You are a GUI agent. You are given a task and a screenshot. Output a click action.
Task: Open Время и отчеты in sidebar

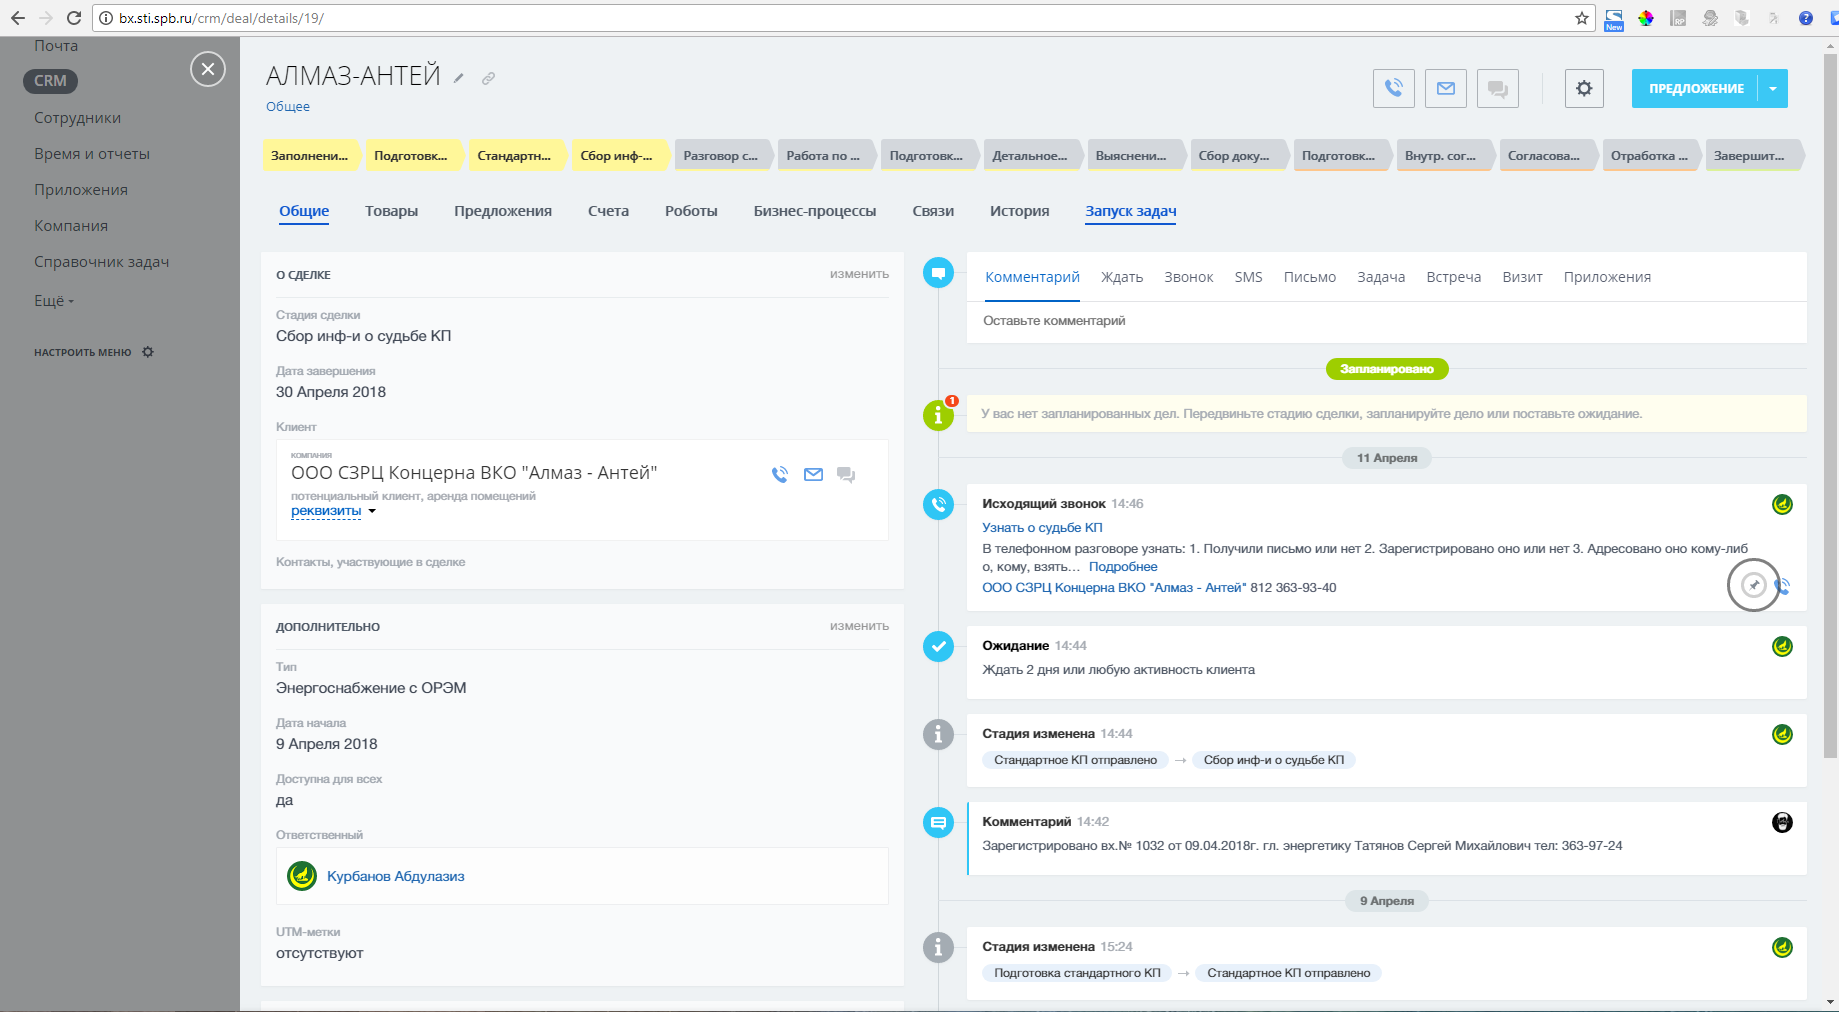click(92, 154)
